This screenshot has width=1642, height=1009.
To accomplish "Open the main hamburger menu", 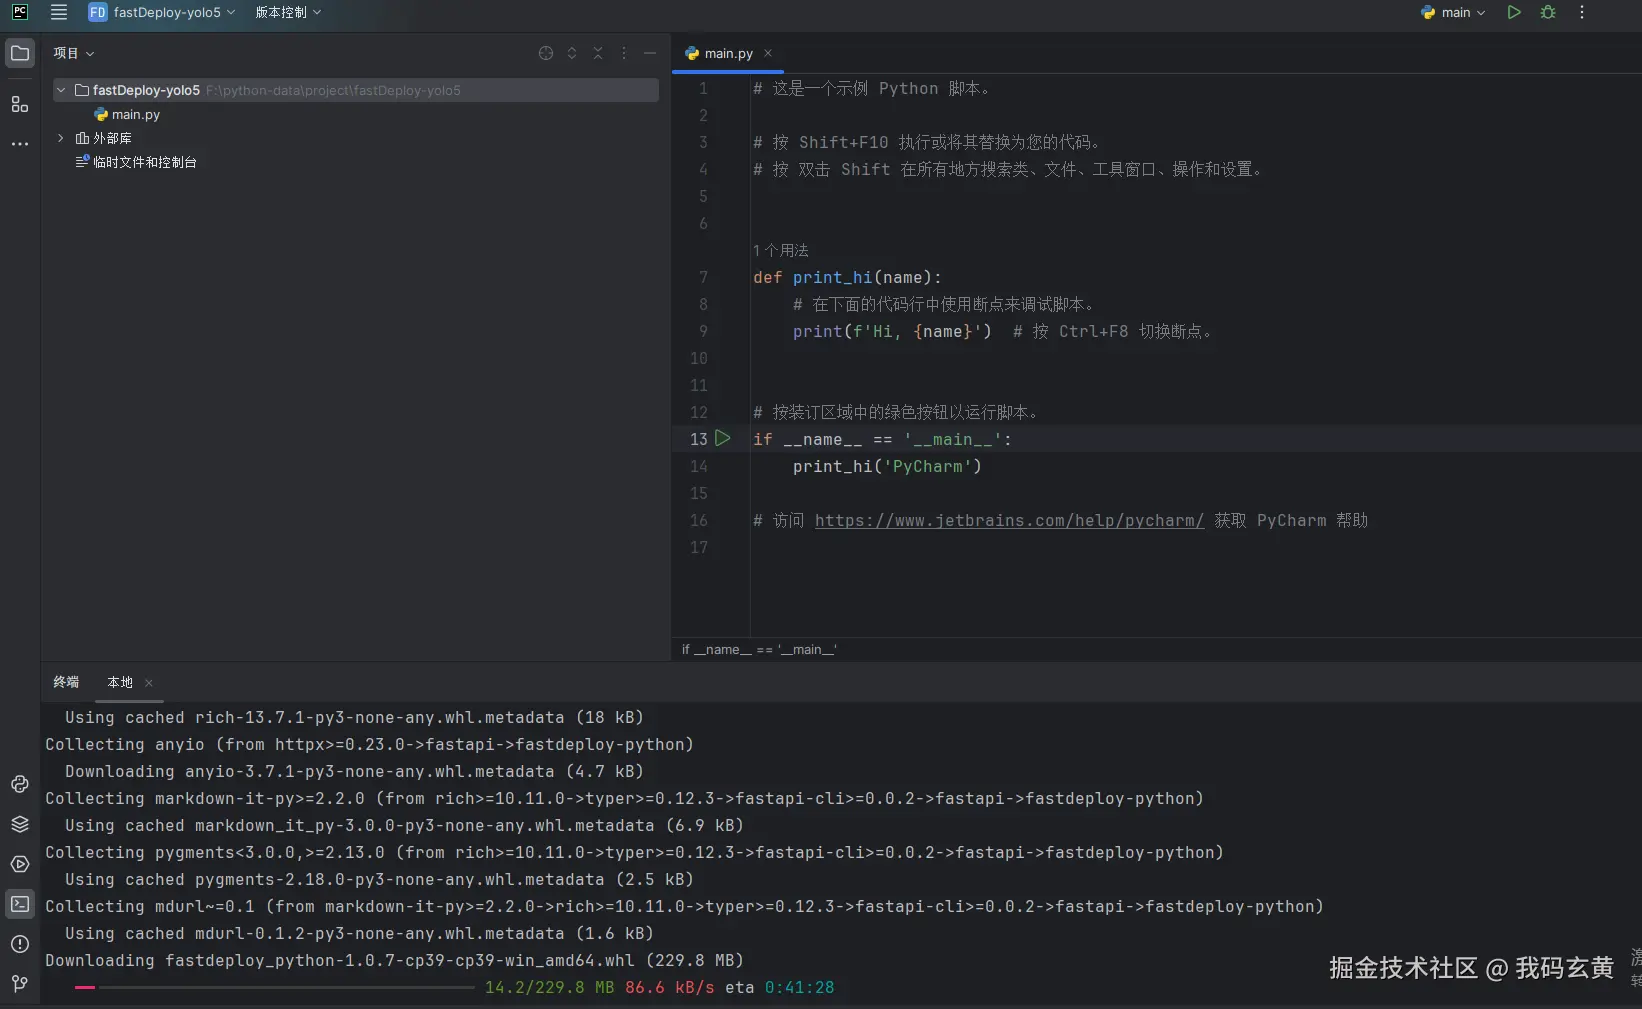I will coord(59,13).
